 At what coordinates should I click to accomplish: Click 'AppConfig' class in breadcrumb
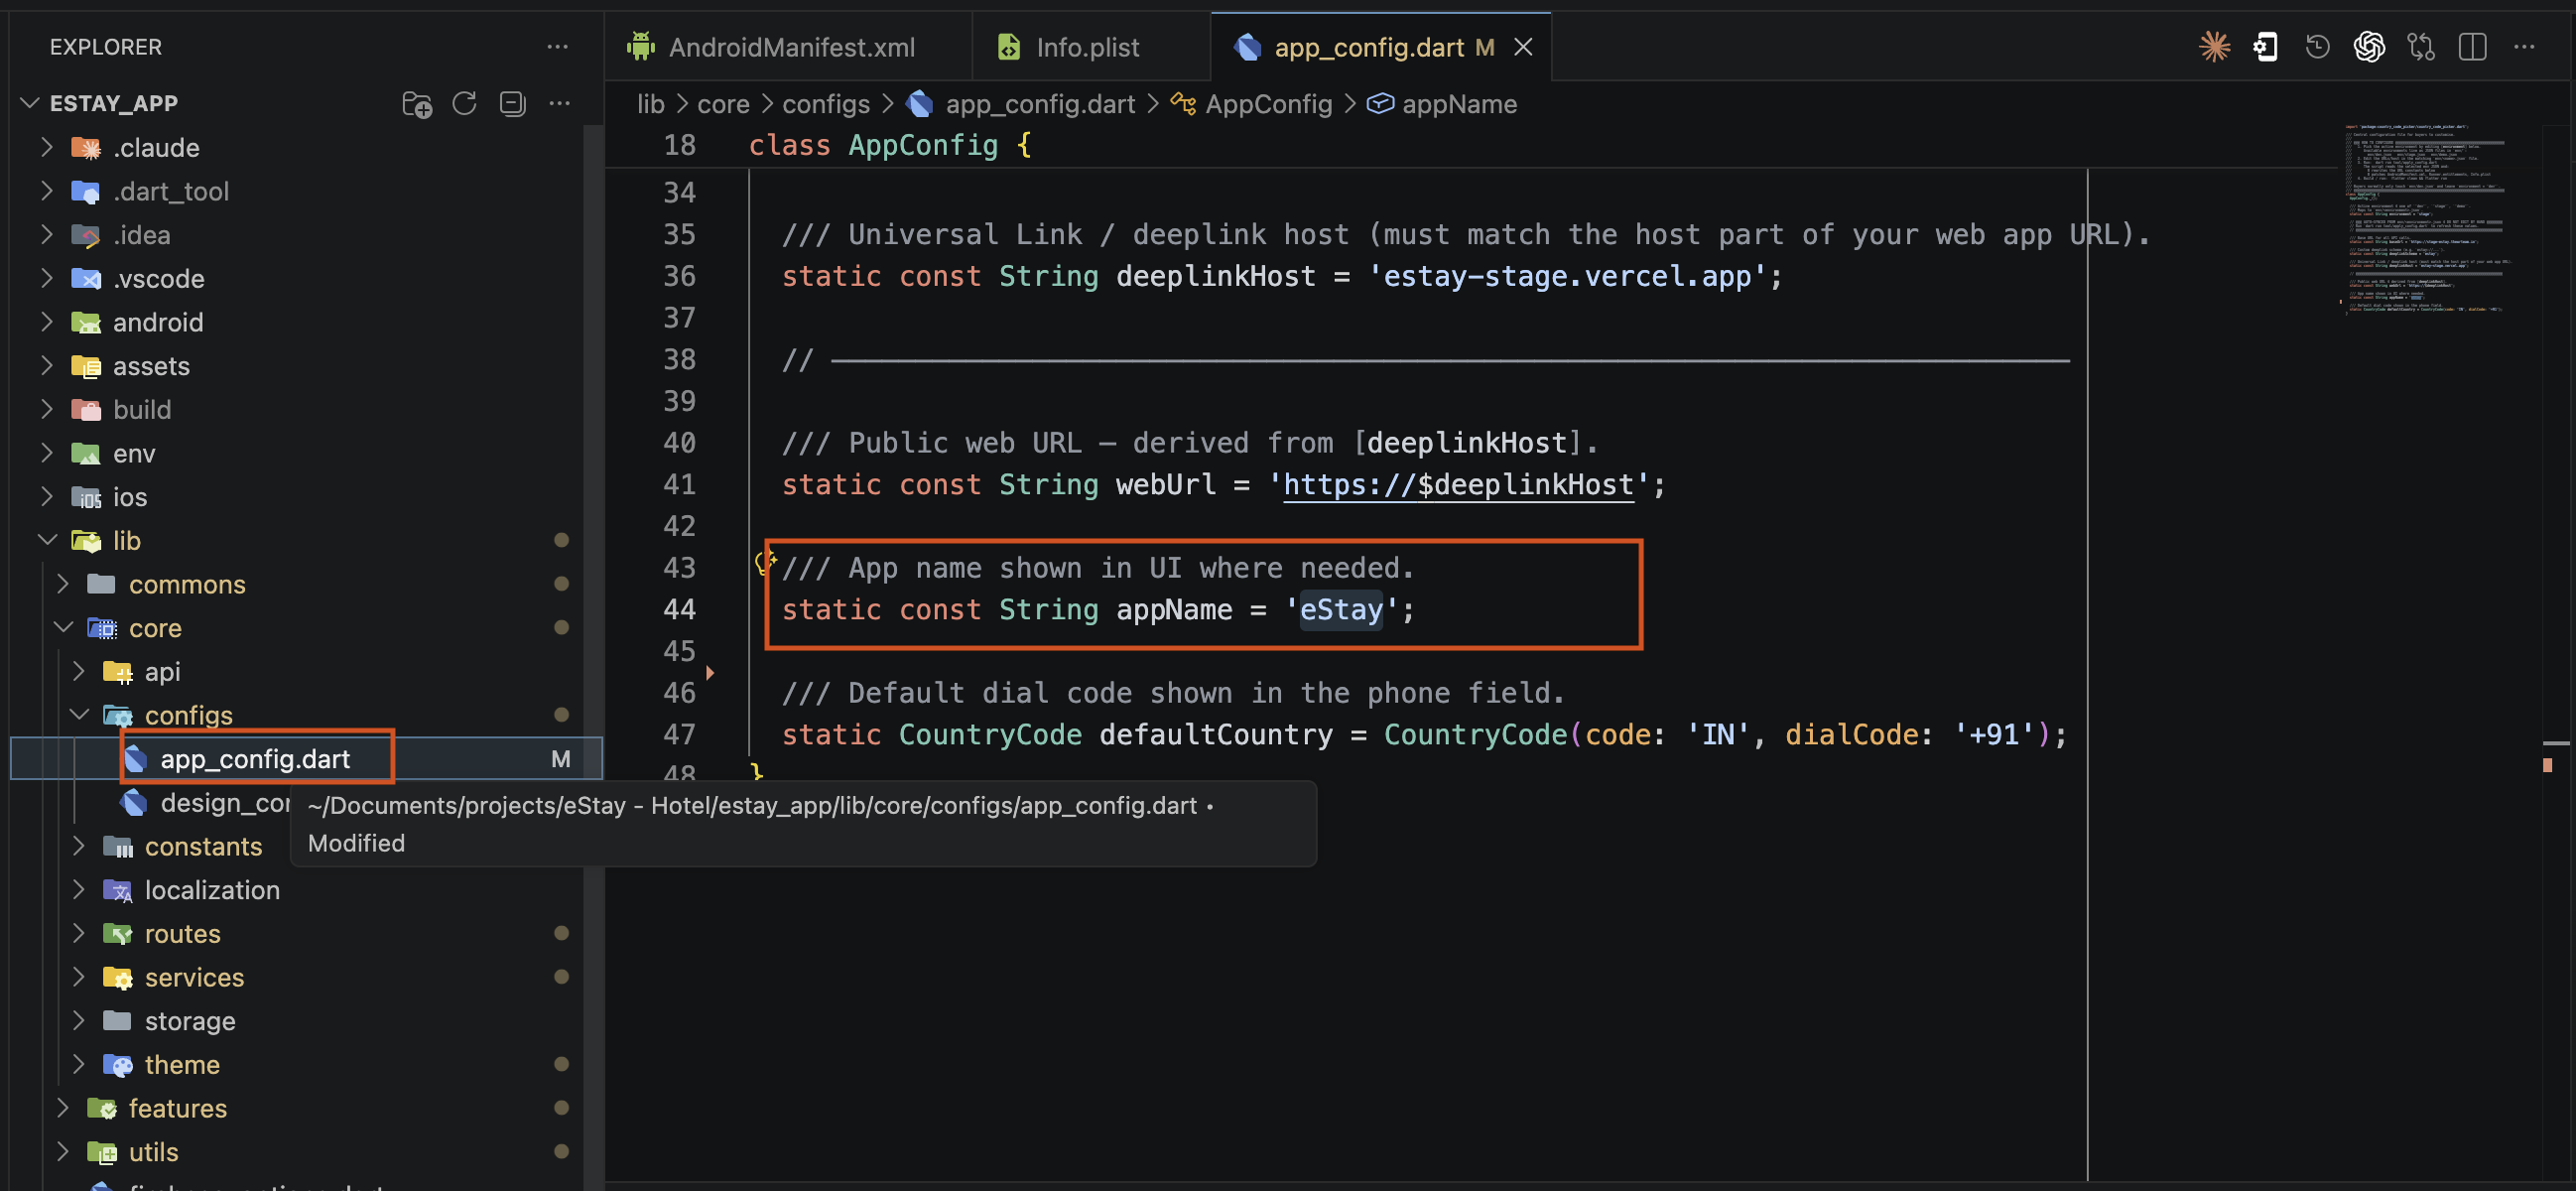[x=1269, y=104]
